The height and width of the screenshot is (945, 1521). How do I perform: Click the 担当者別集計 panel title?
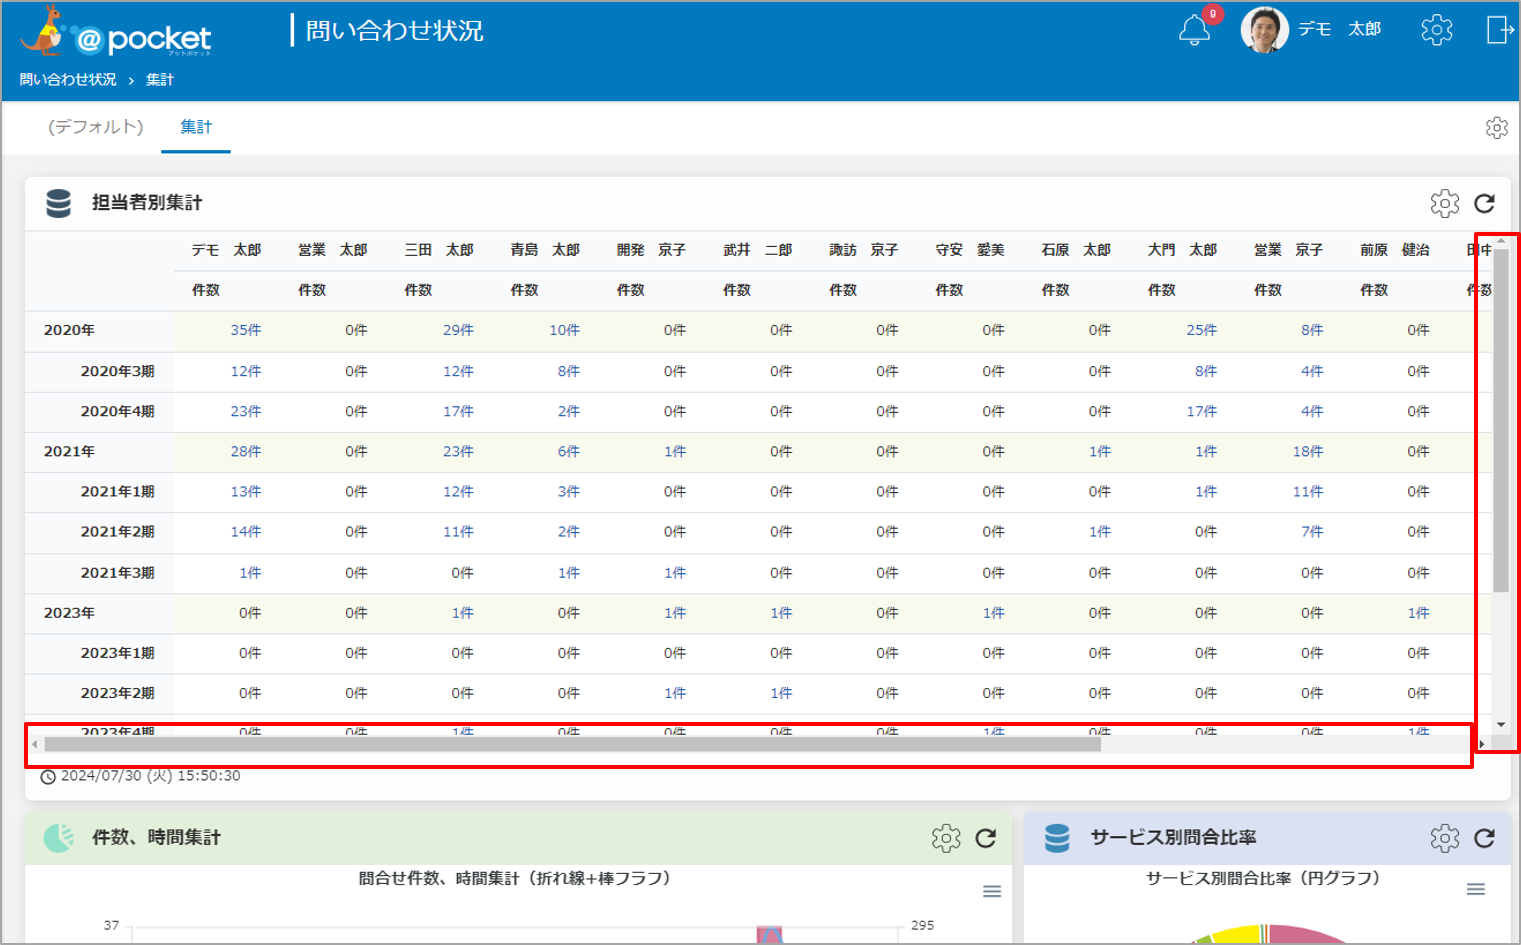(147, 203)
